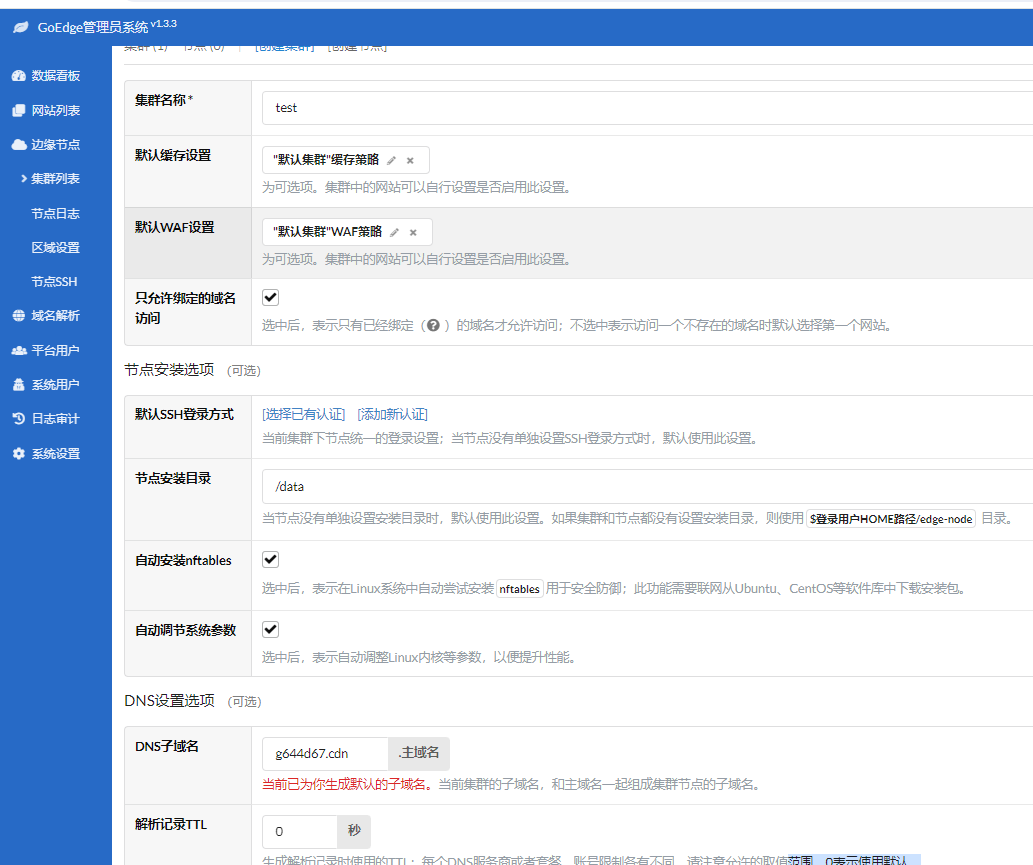Focus the DNS子域名 input field
The width and height of the screenshot is (1033, 865).
click(x=325, y=754)
